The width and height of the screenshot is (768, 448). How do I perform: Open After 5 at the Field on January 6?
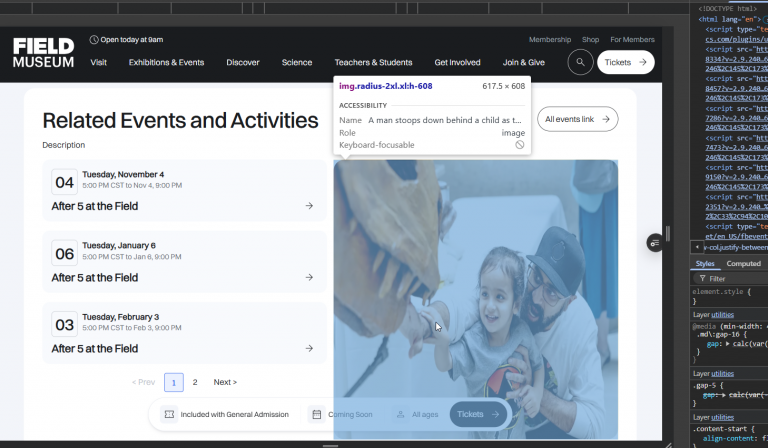click(184, 261)
